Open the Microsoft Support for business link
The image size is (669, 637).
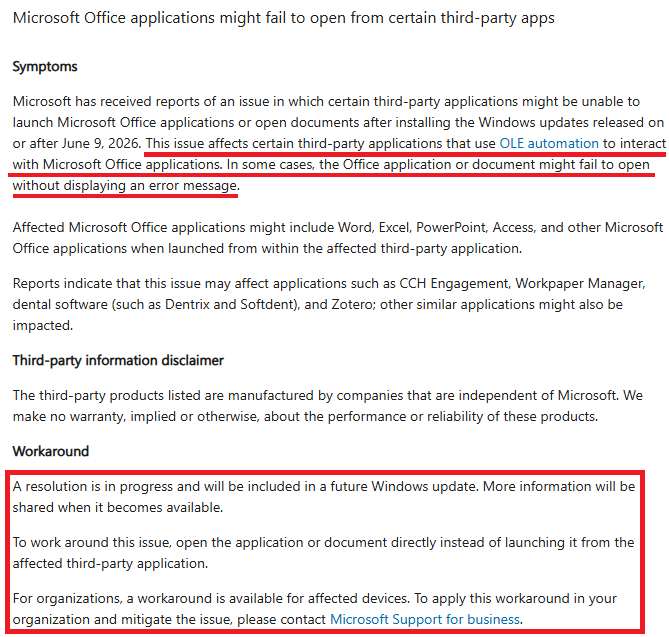pyautogui.click(x=425, y=619)
